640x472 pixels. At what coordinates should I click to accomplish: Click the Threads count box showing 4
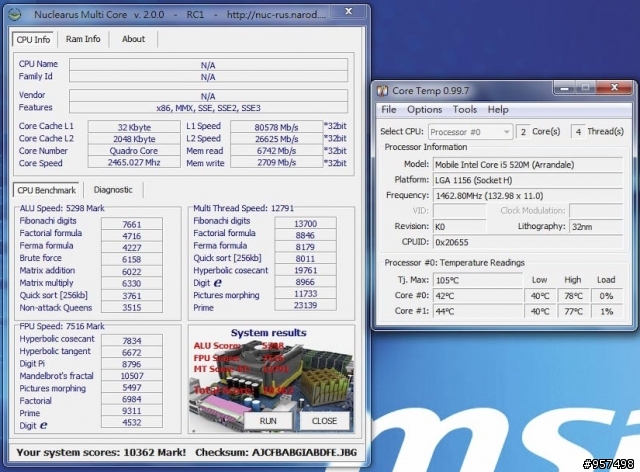click(x=578, y=131)
